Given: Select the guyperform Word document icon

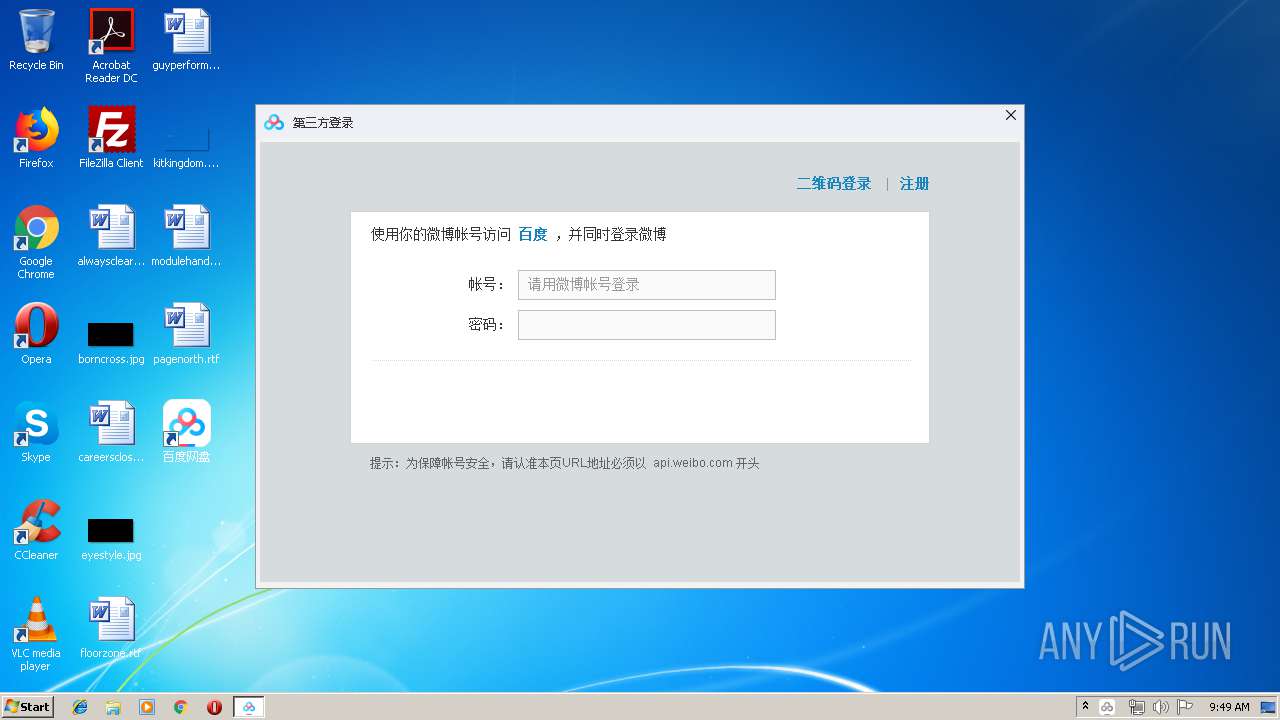Looking at the screenshot, I should [x=186, y=40].
